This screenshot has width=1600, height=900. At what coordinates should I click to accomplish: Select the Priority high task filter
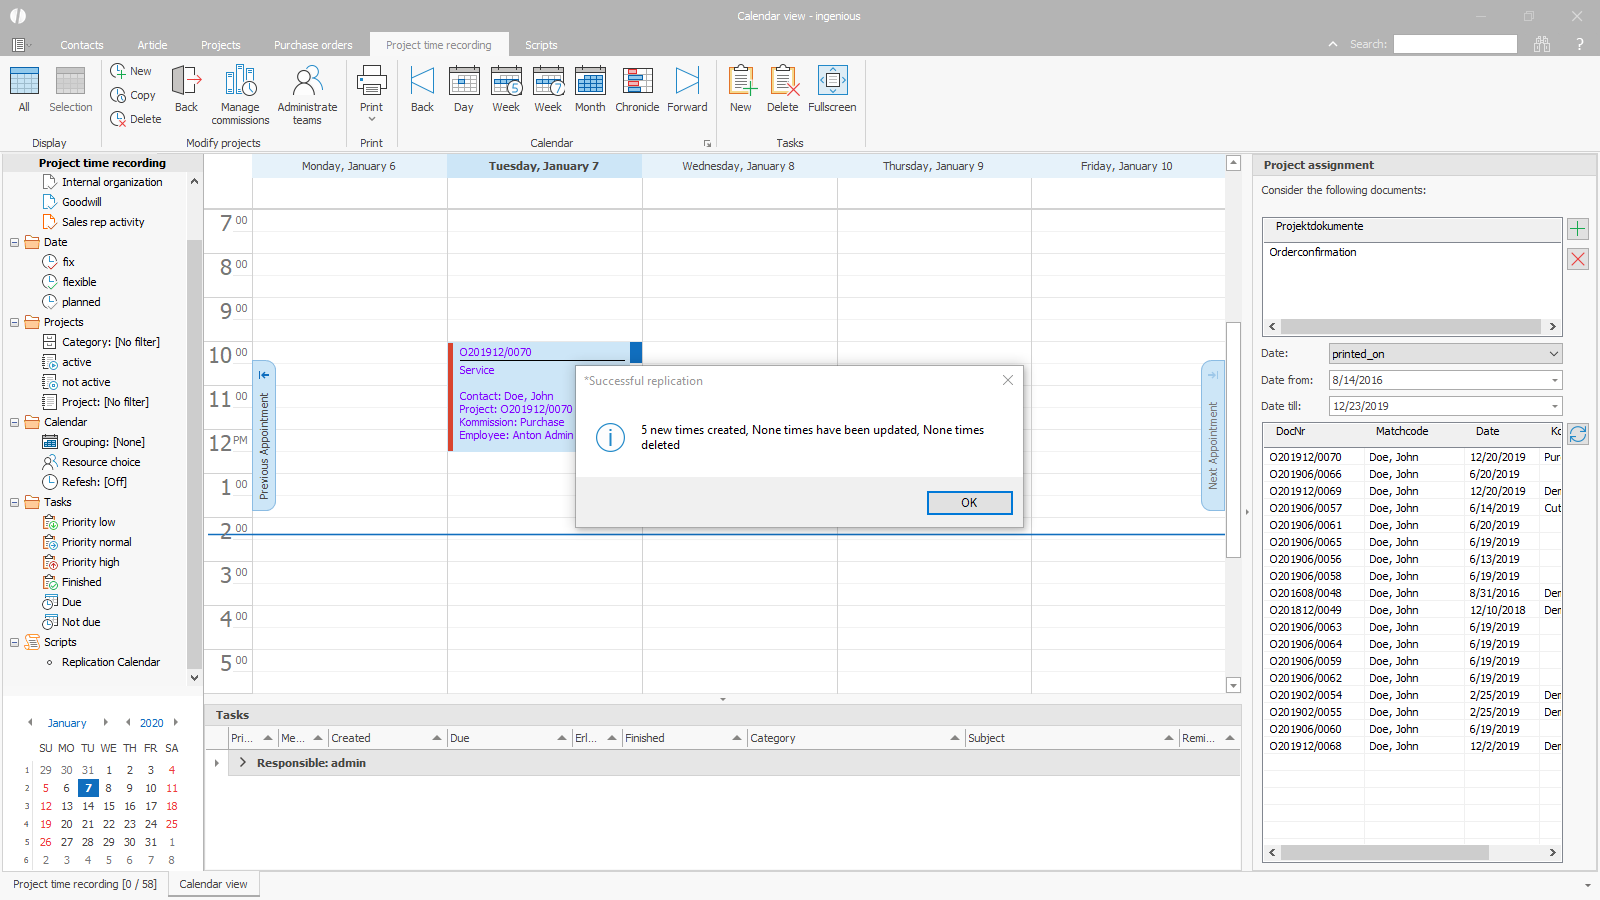pyautogui.click(x=90, y=562)
